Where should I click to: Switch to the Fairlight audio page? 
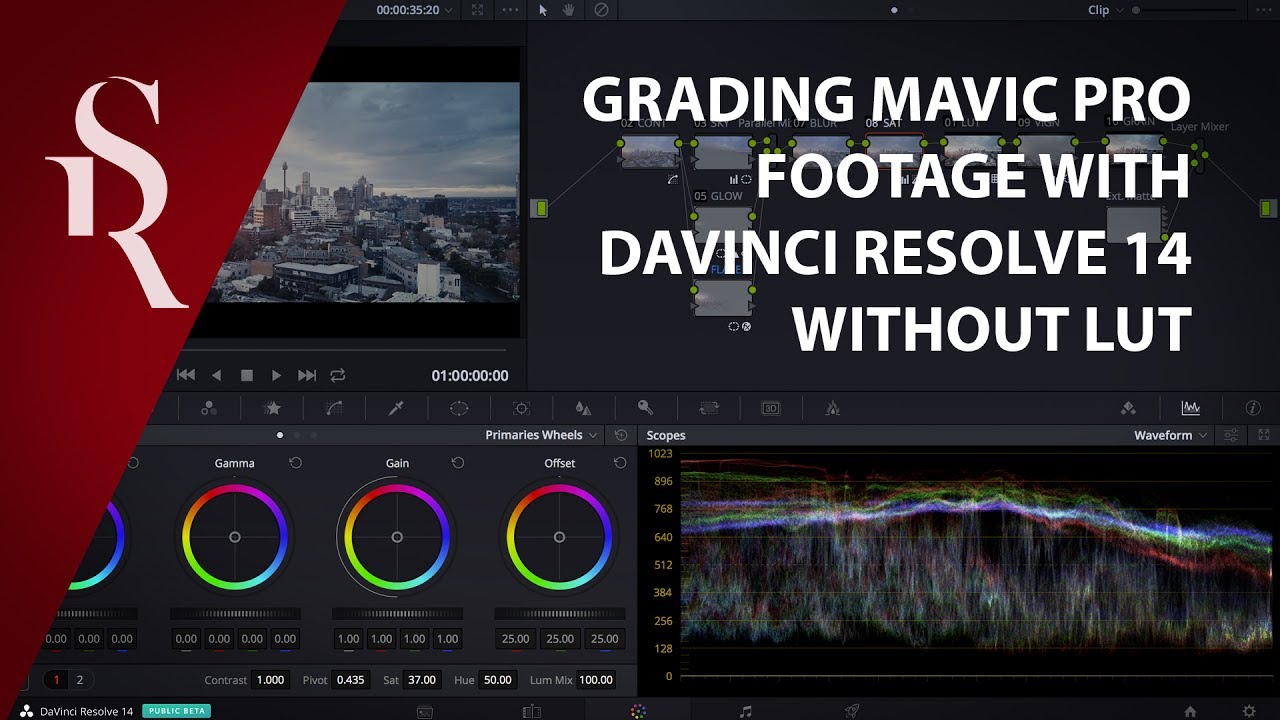745,711
